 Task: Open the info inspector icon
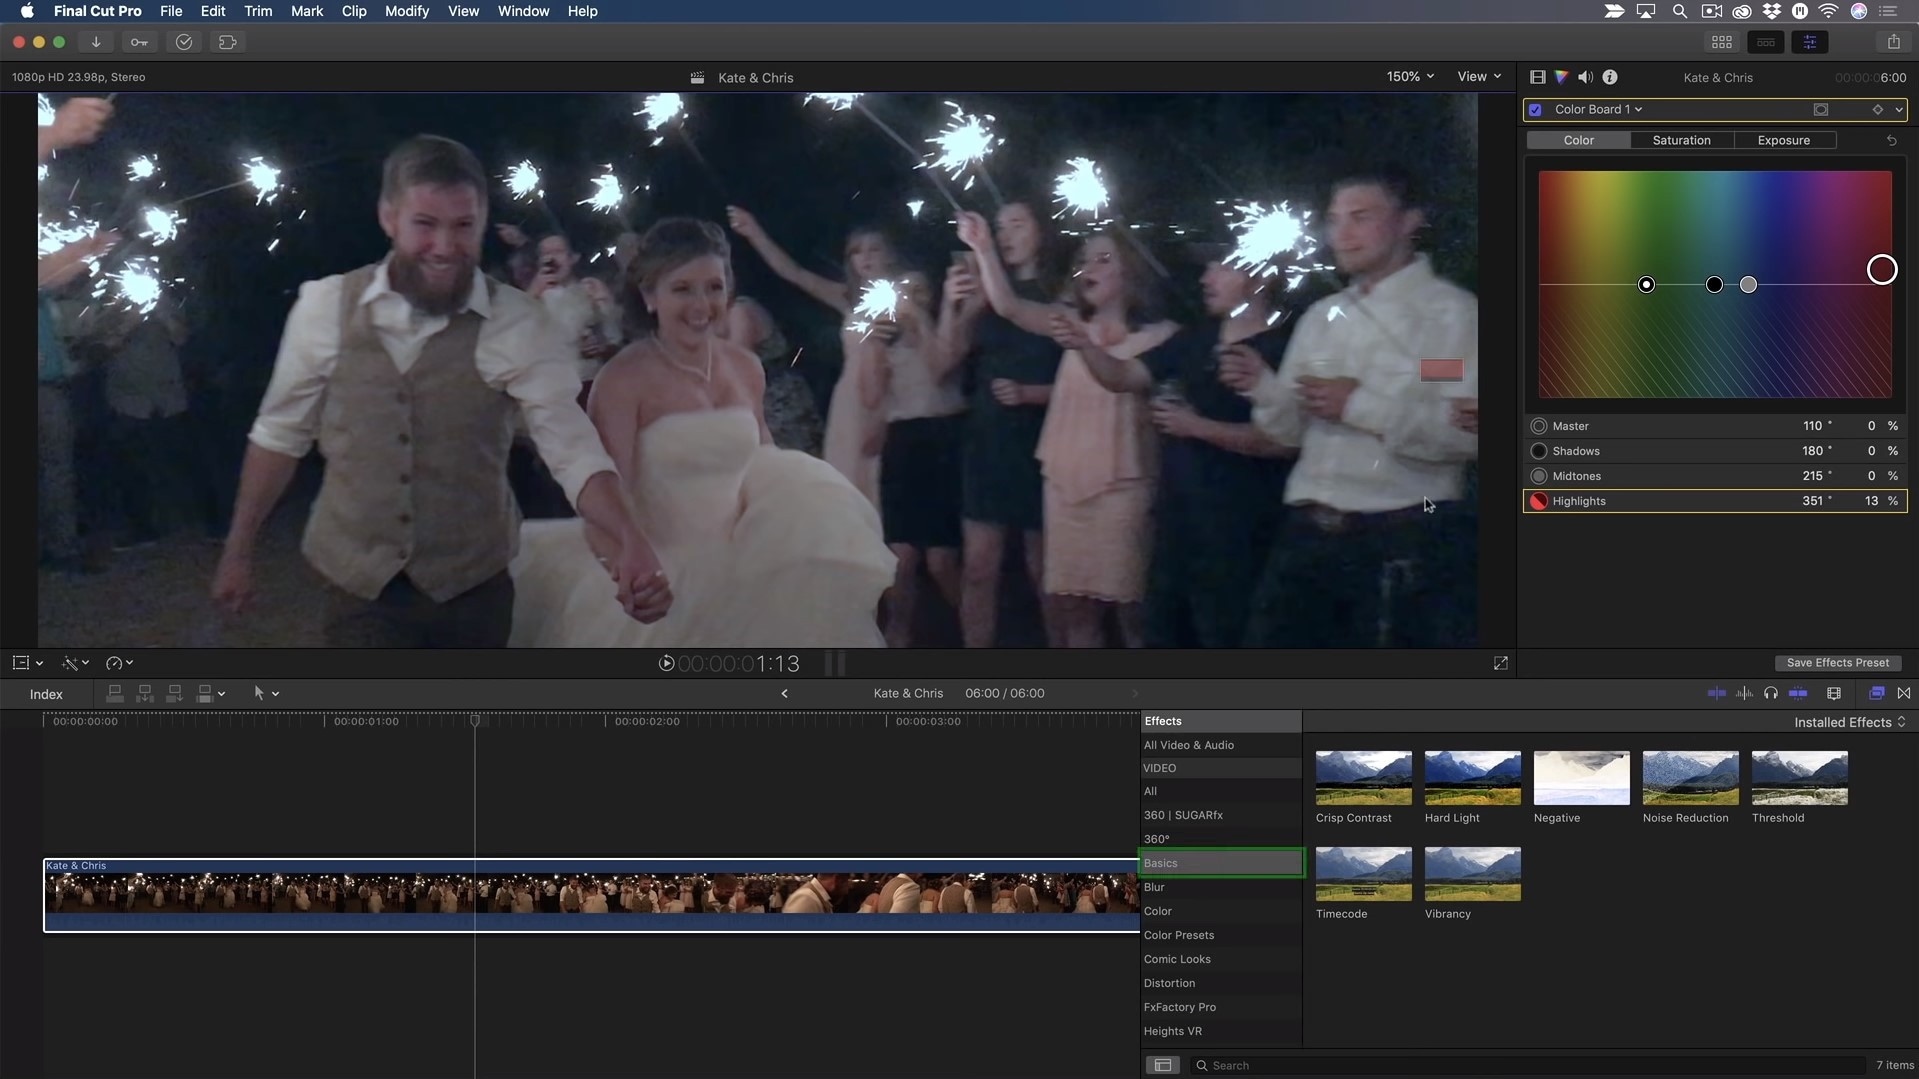(x=1610, y=77)
